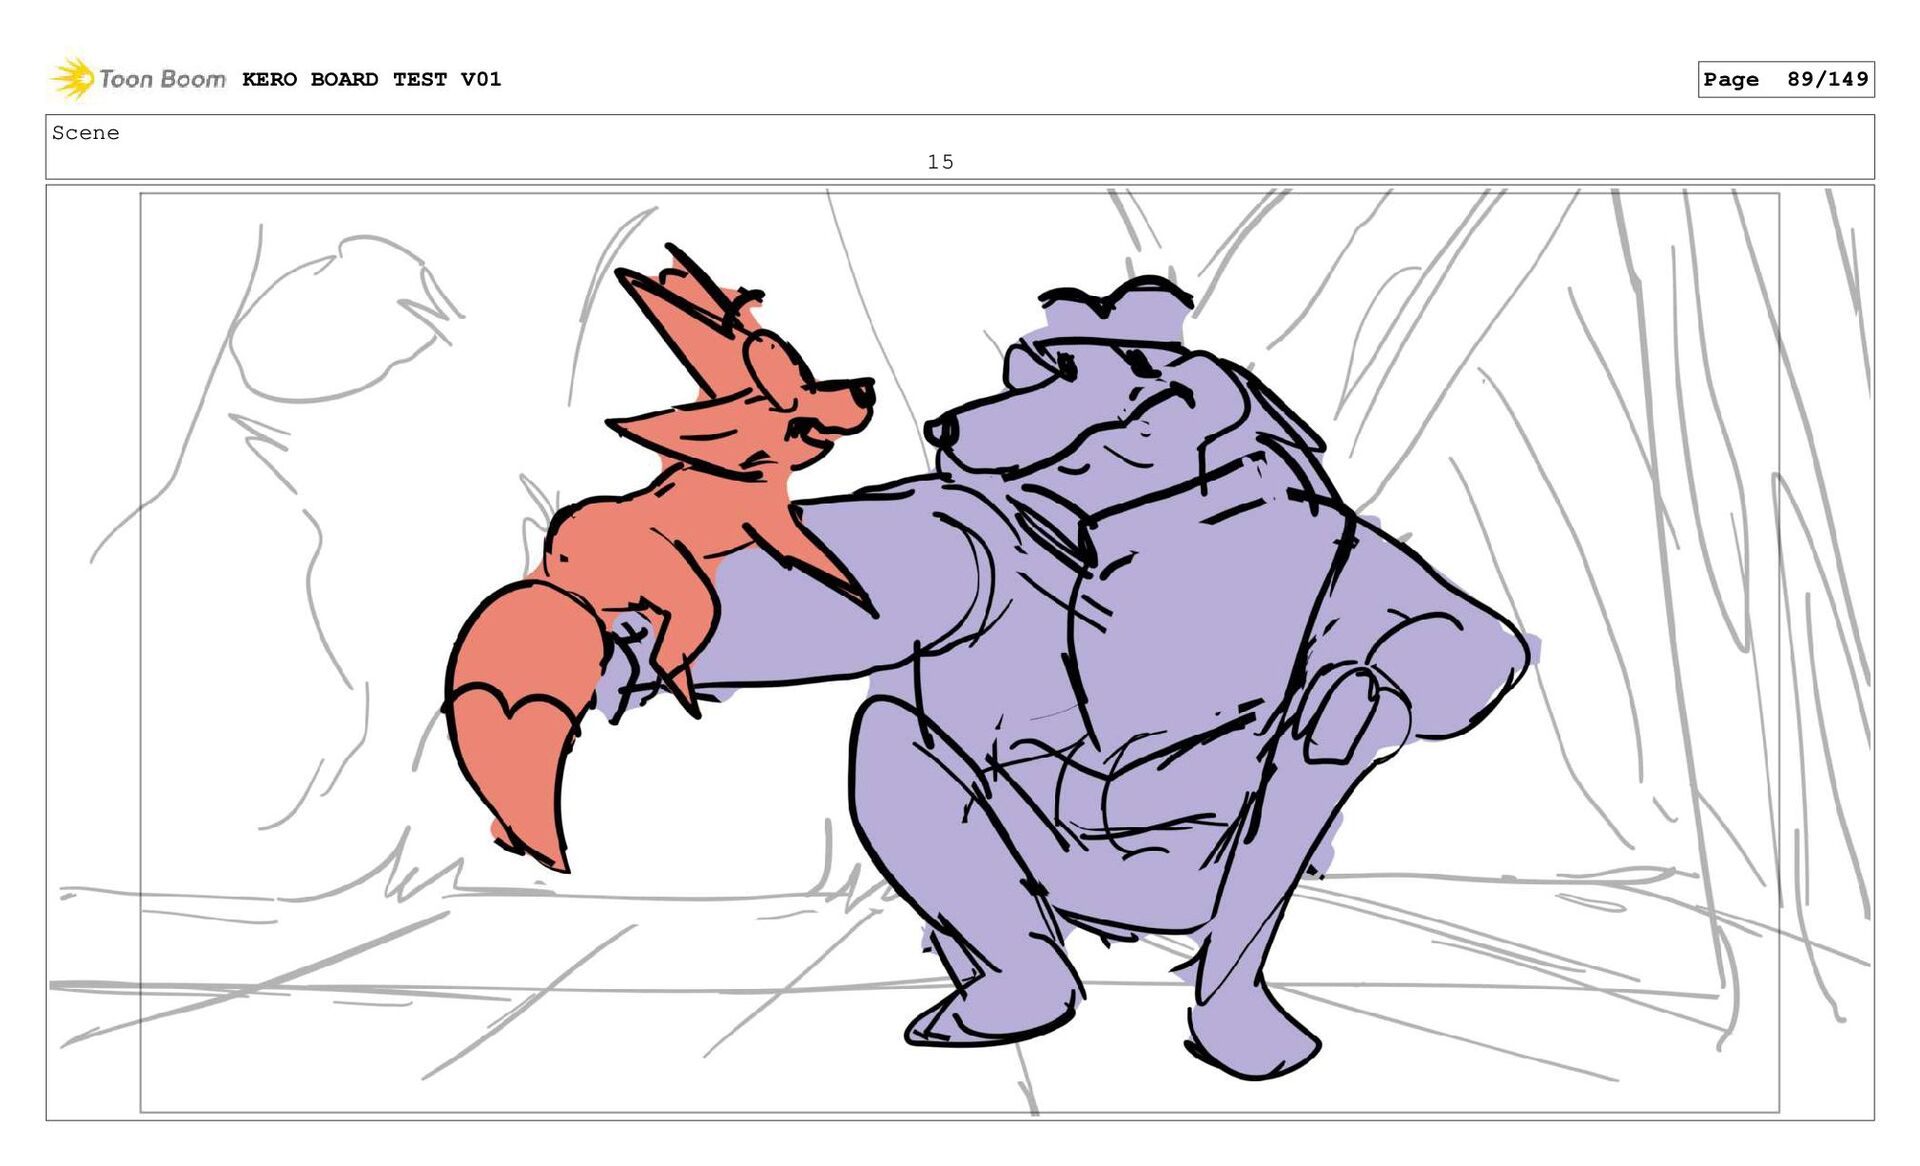Screen dimensions: 1920x1166
Task: Click the Page 89/149 indicator box
Action: click(1785, 79)
